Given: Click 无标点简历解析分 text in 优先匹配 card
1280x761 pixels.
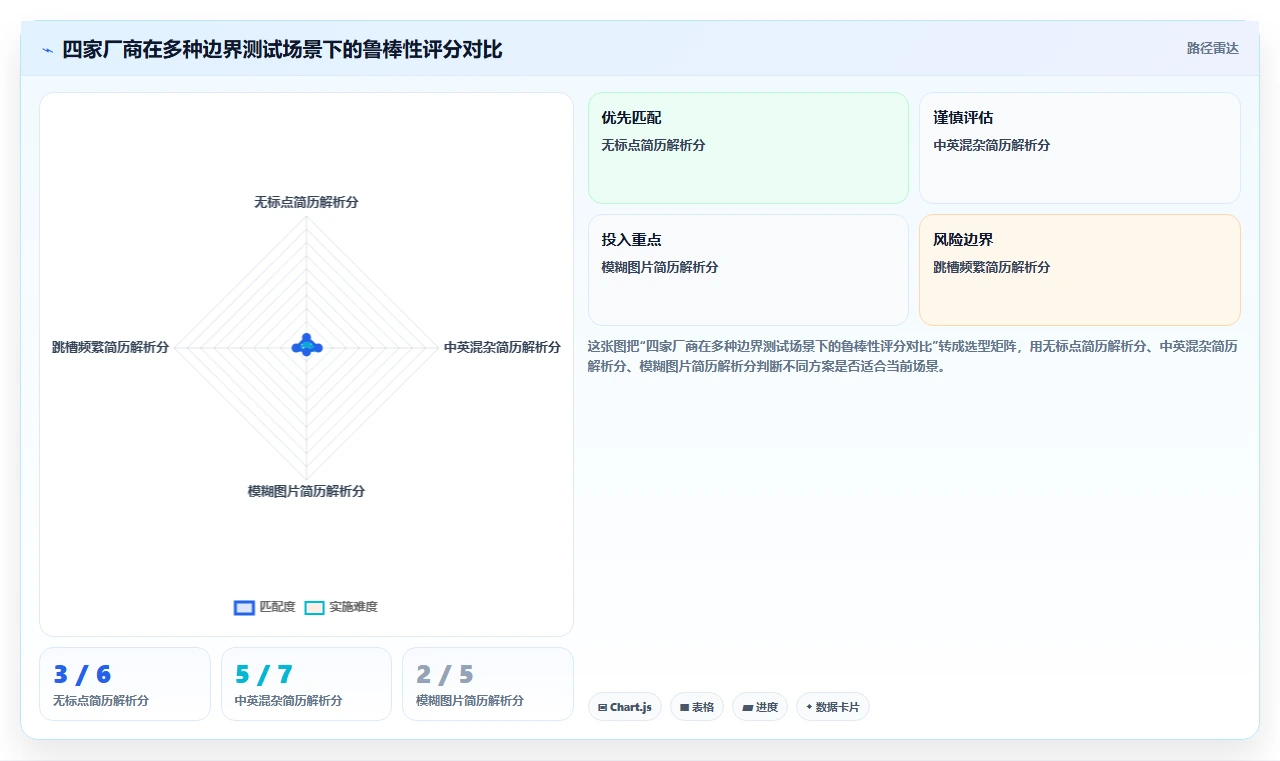Looking at the screenshot, I should [653, 145].
